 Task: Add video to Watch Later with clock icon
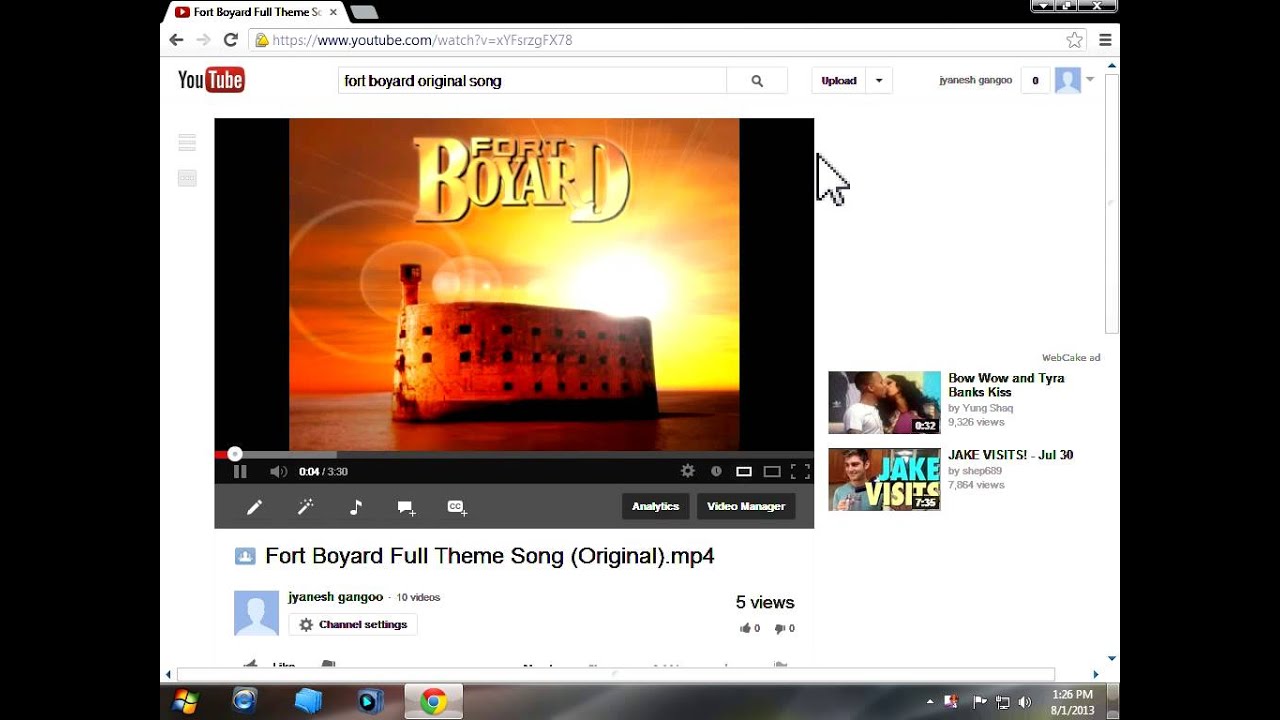coord(716,472)
